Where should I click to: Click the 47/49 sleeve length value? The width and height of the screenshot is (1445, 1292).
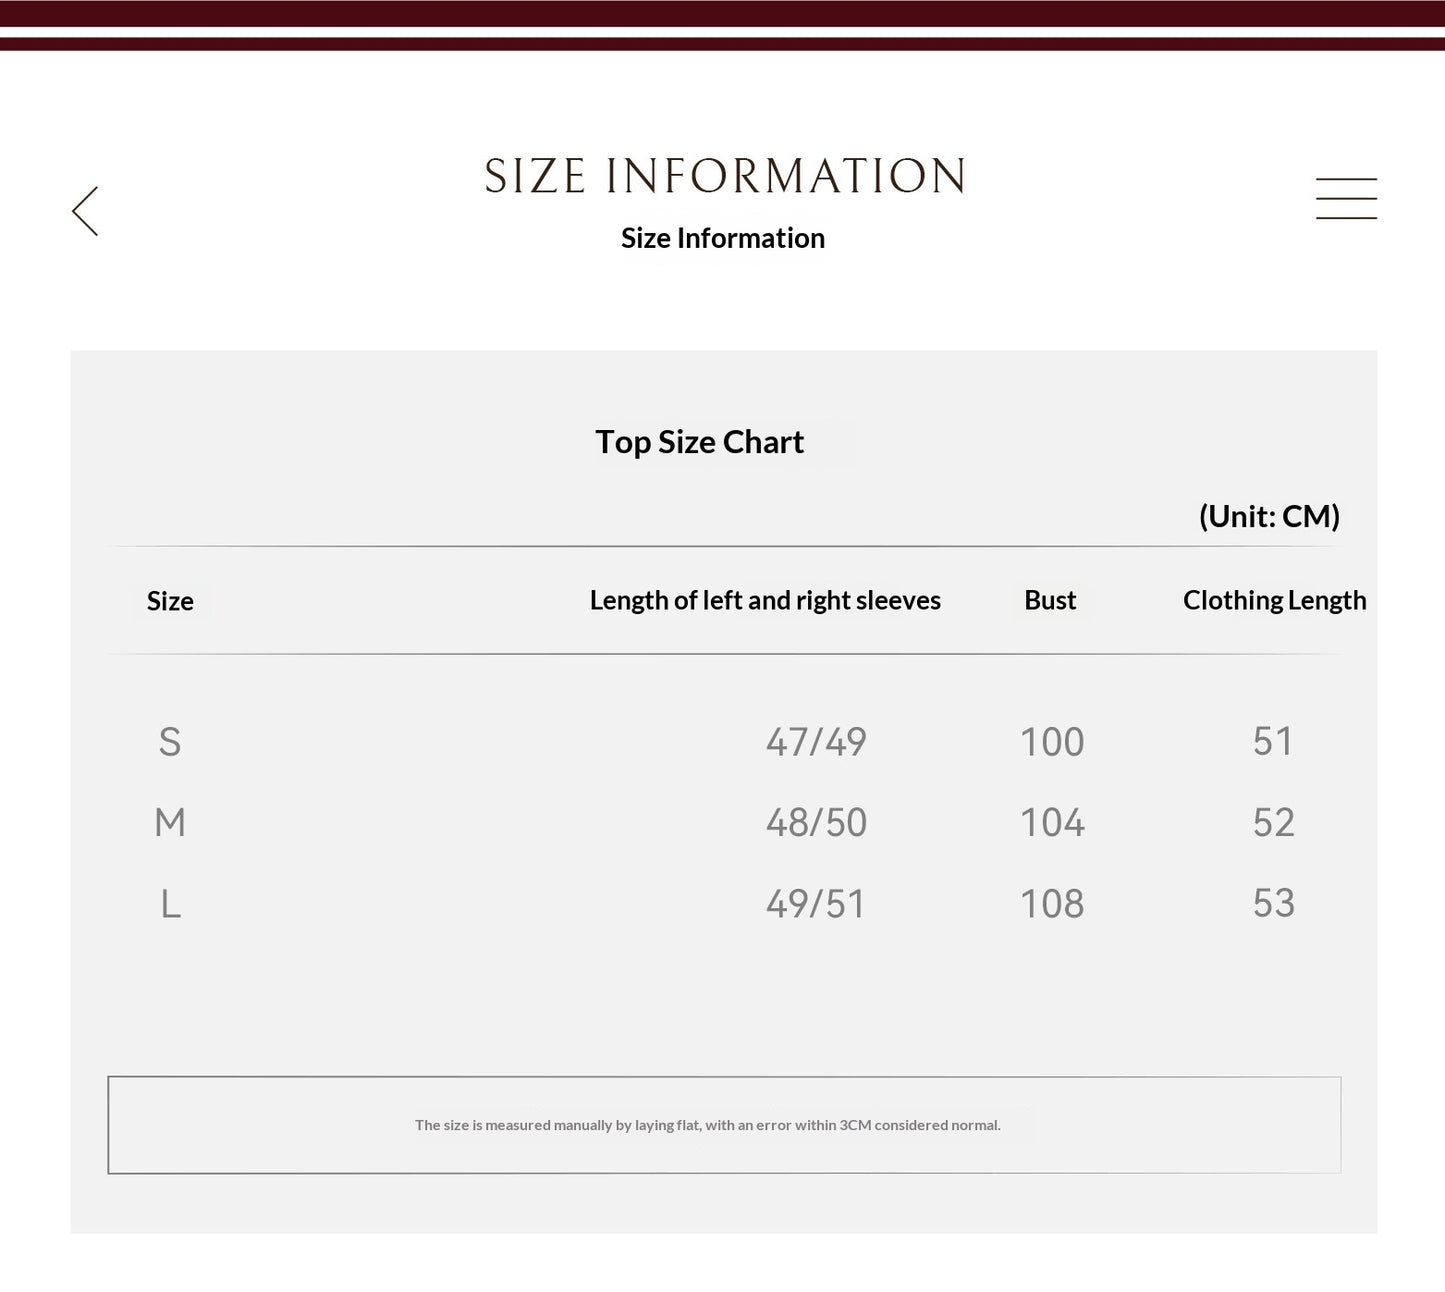(x=816, y=742)
